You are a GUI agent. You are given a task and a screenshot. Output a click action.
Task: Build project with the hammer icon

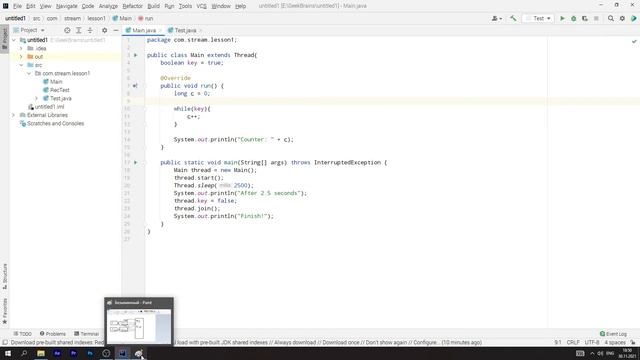[513, 18]
